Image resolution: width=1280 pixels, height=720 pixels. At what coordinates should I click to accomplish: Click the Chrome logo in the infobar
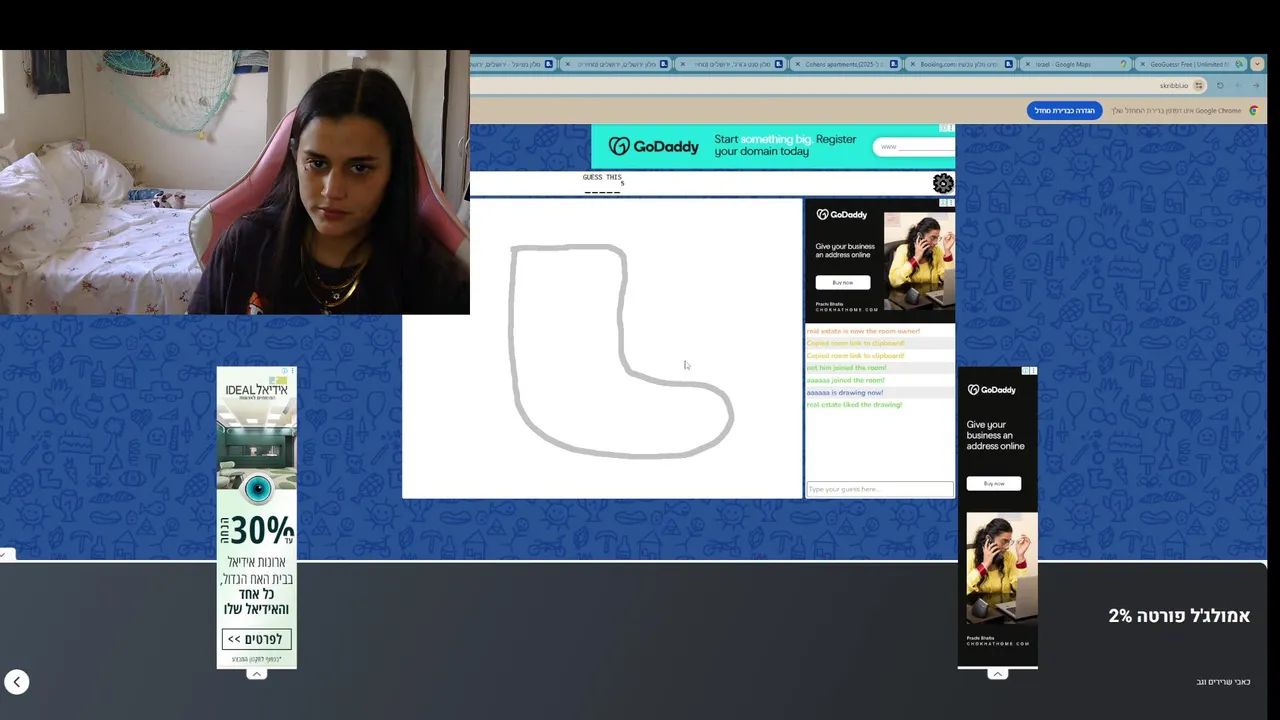coord(1253,111)
